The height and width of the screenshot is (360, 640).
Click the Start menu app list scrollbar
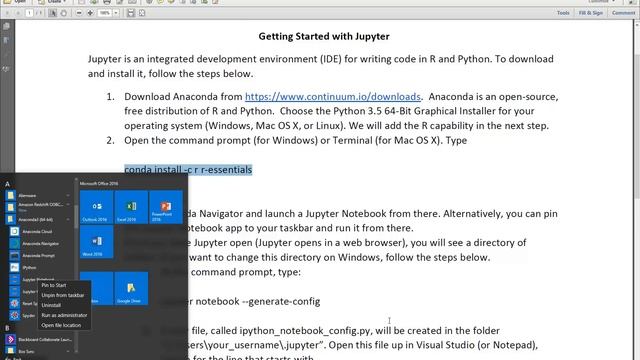pyautogui.click(x=76, y=216)
